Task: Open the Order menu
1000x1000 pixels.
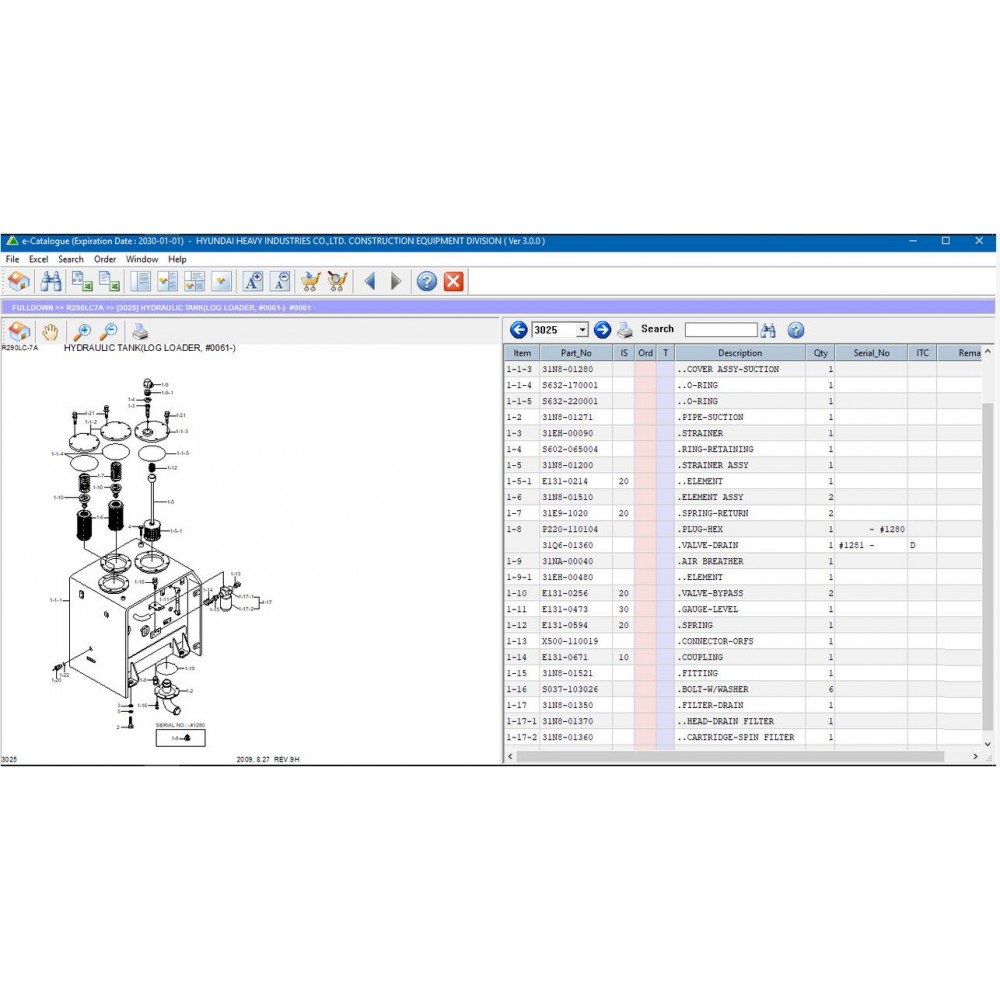Action: pyautogui.click(x=104, y=259)
